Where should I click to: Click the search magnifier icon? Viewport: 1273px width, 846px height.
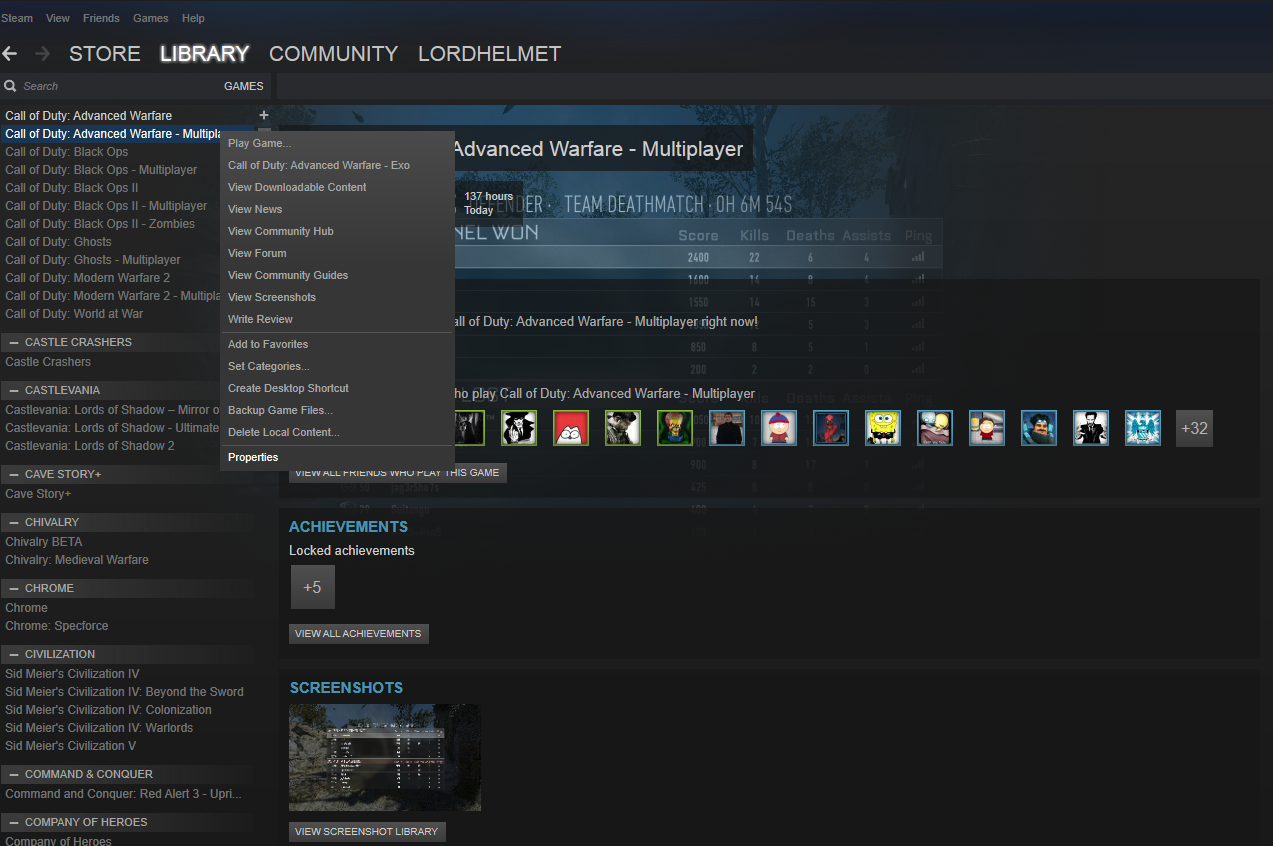[x=10, y=86]
